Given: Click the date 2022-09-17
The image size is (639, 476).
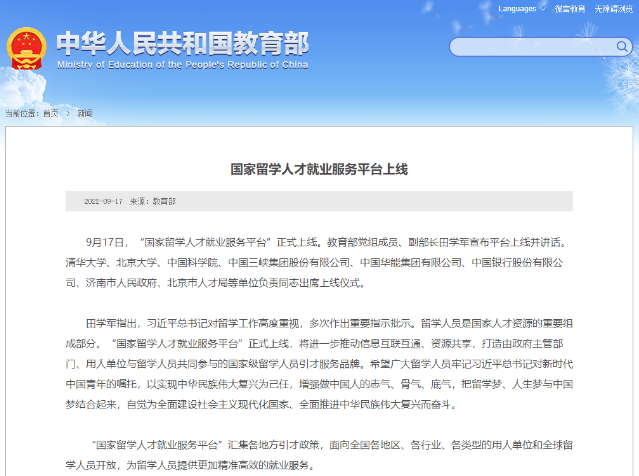Looking at the screenshot, I should pos(103,201).
